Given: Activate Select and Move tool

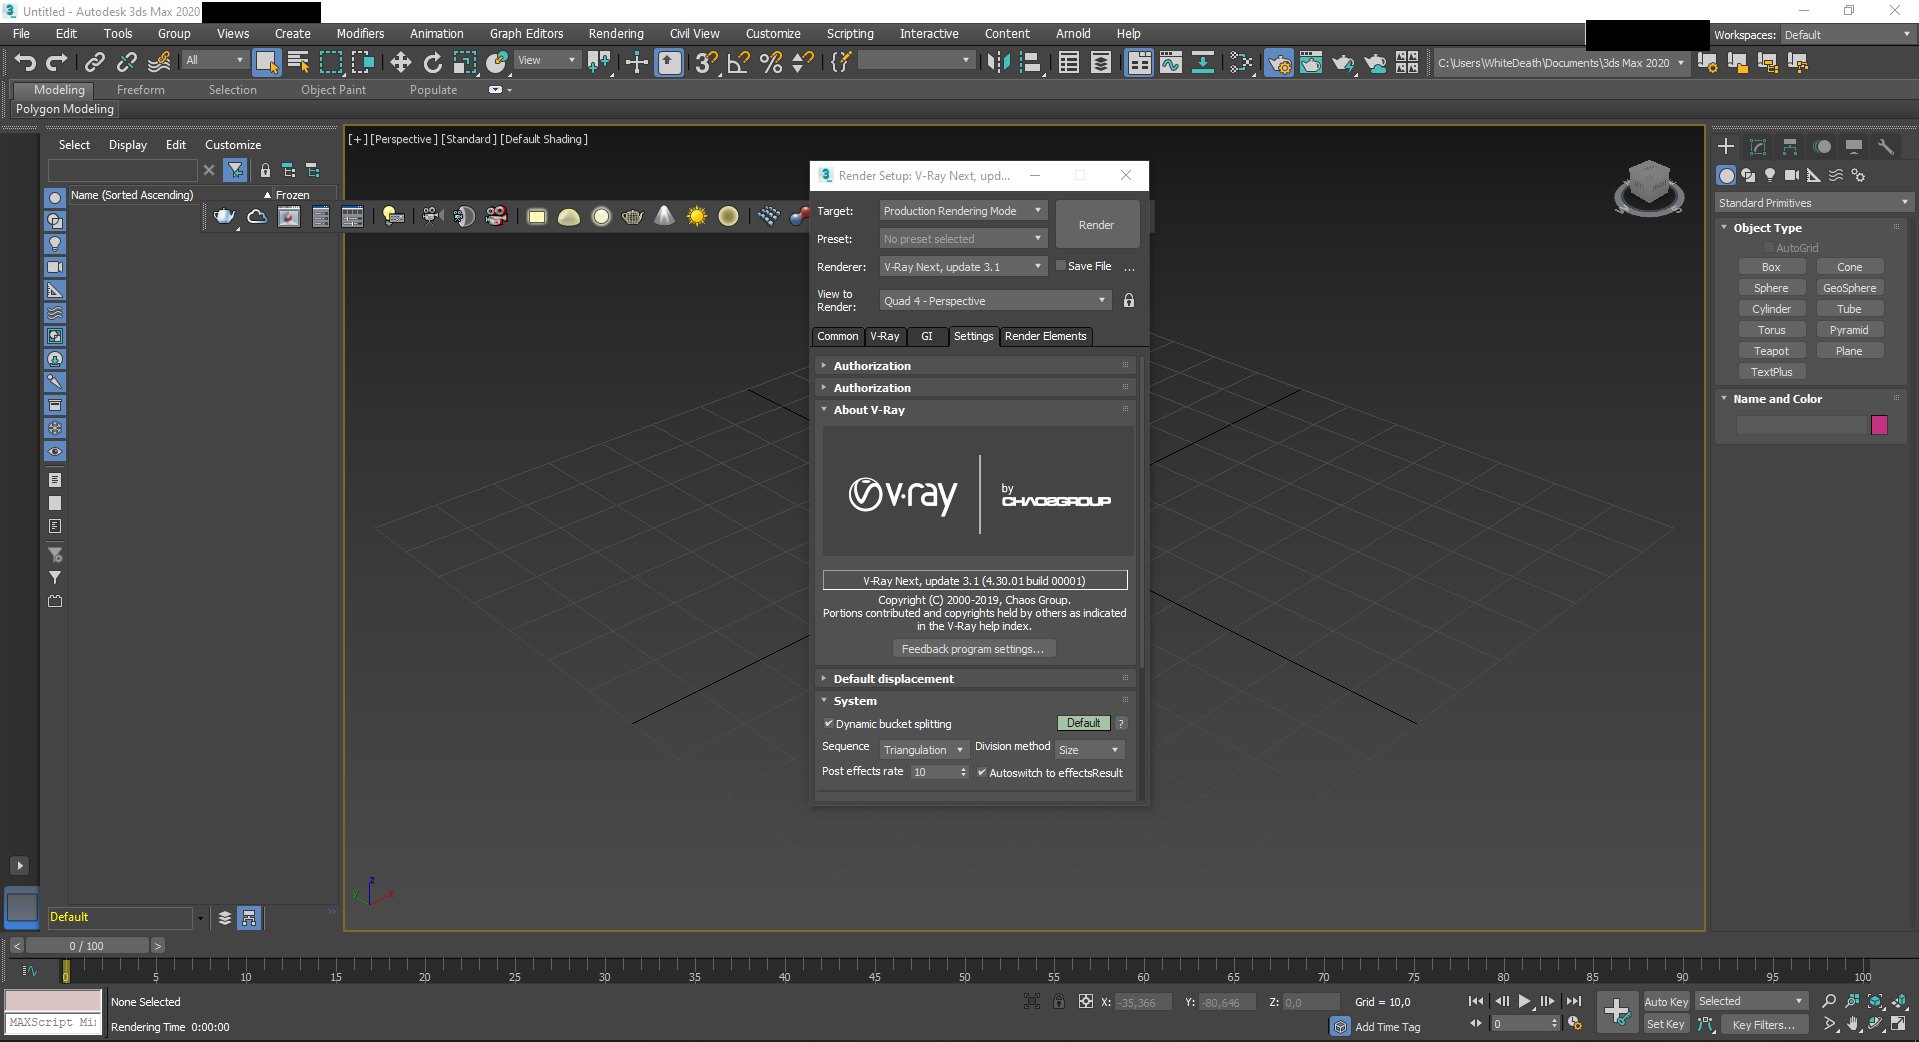Looking at the screenshot, I should pos(401,63).
